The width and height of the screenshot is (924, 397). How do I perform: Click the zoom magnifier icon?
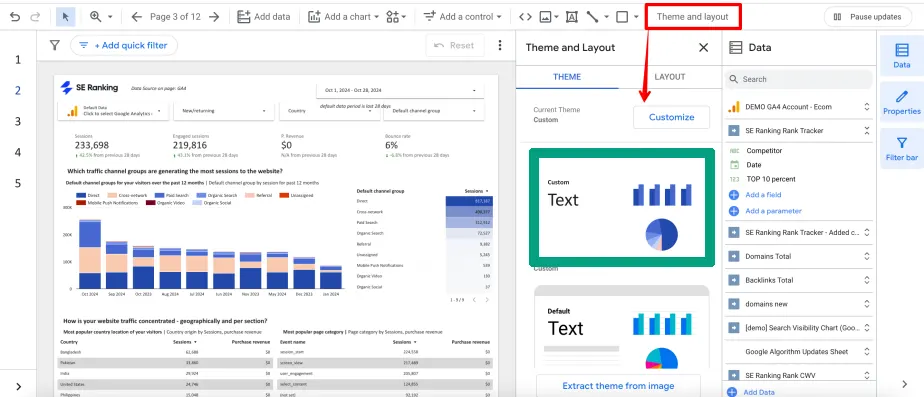pos(95,16)
